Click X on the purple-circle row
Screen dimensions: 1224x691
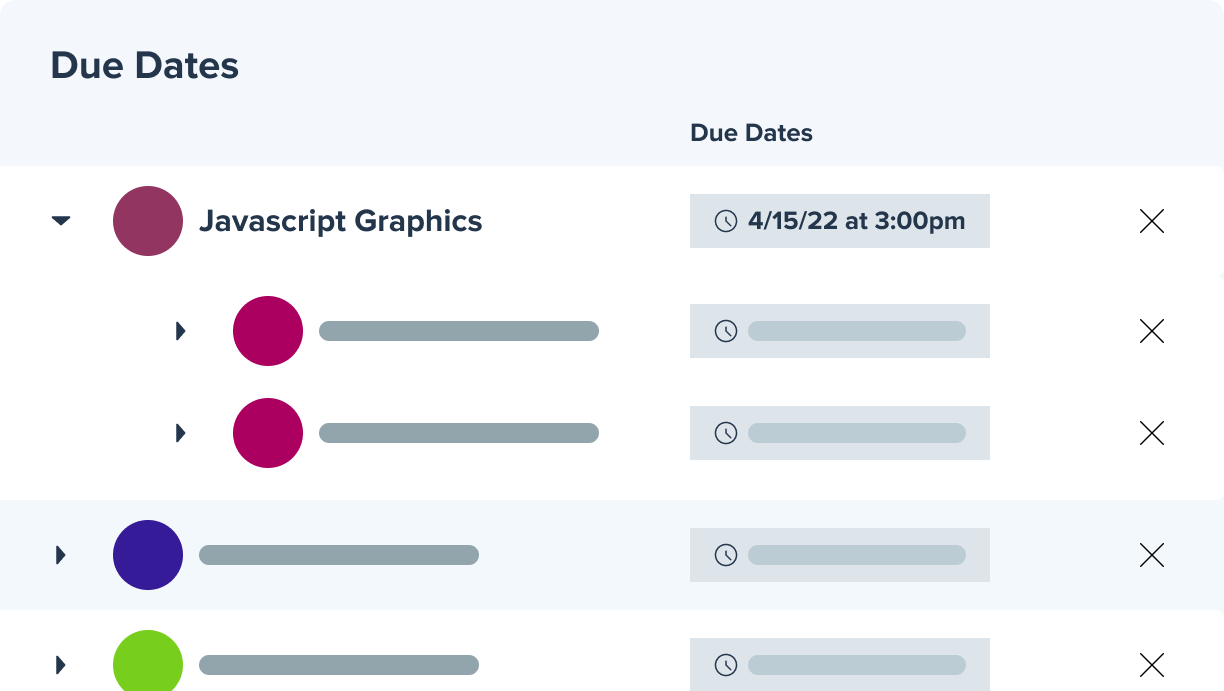(1152, 555)
